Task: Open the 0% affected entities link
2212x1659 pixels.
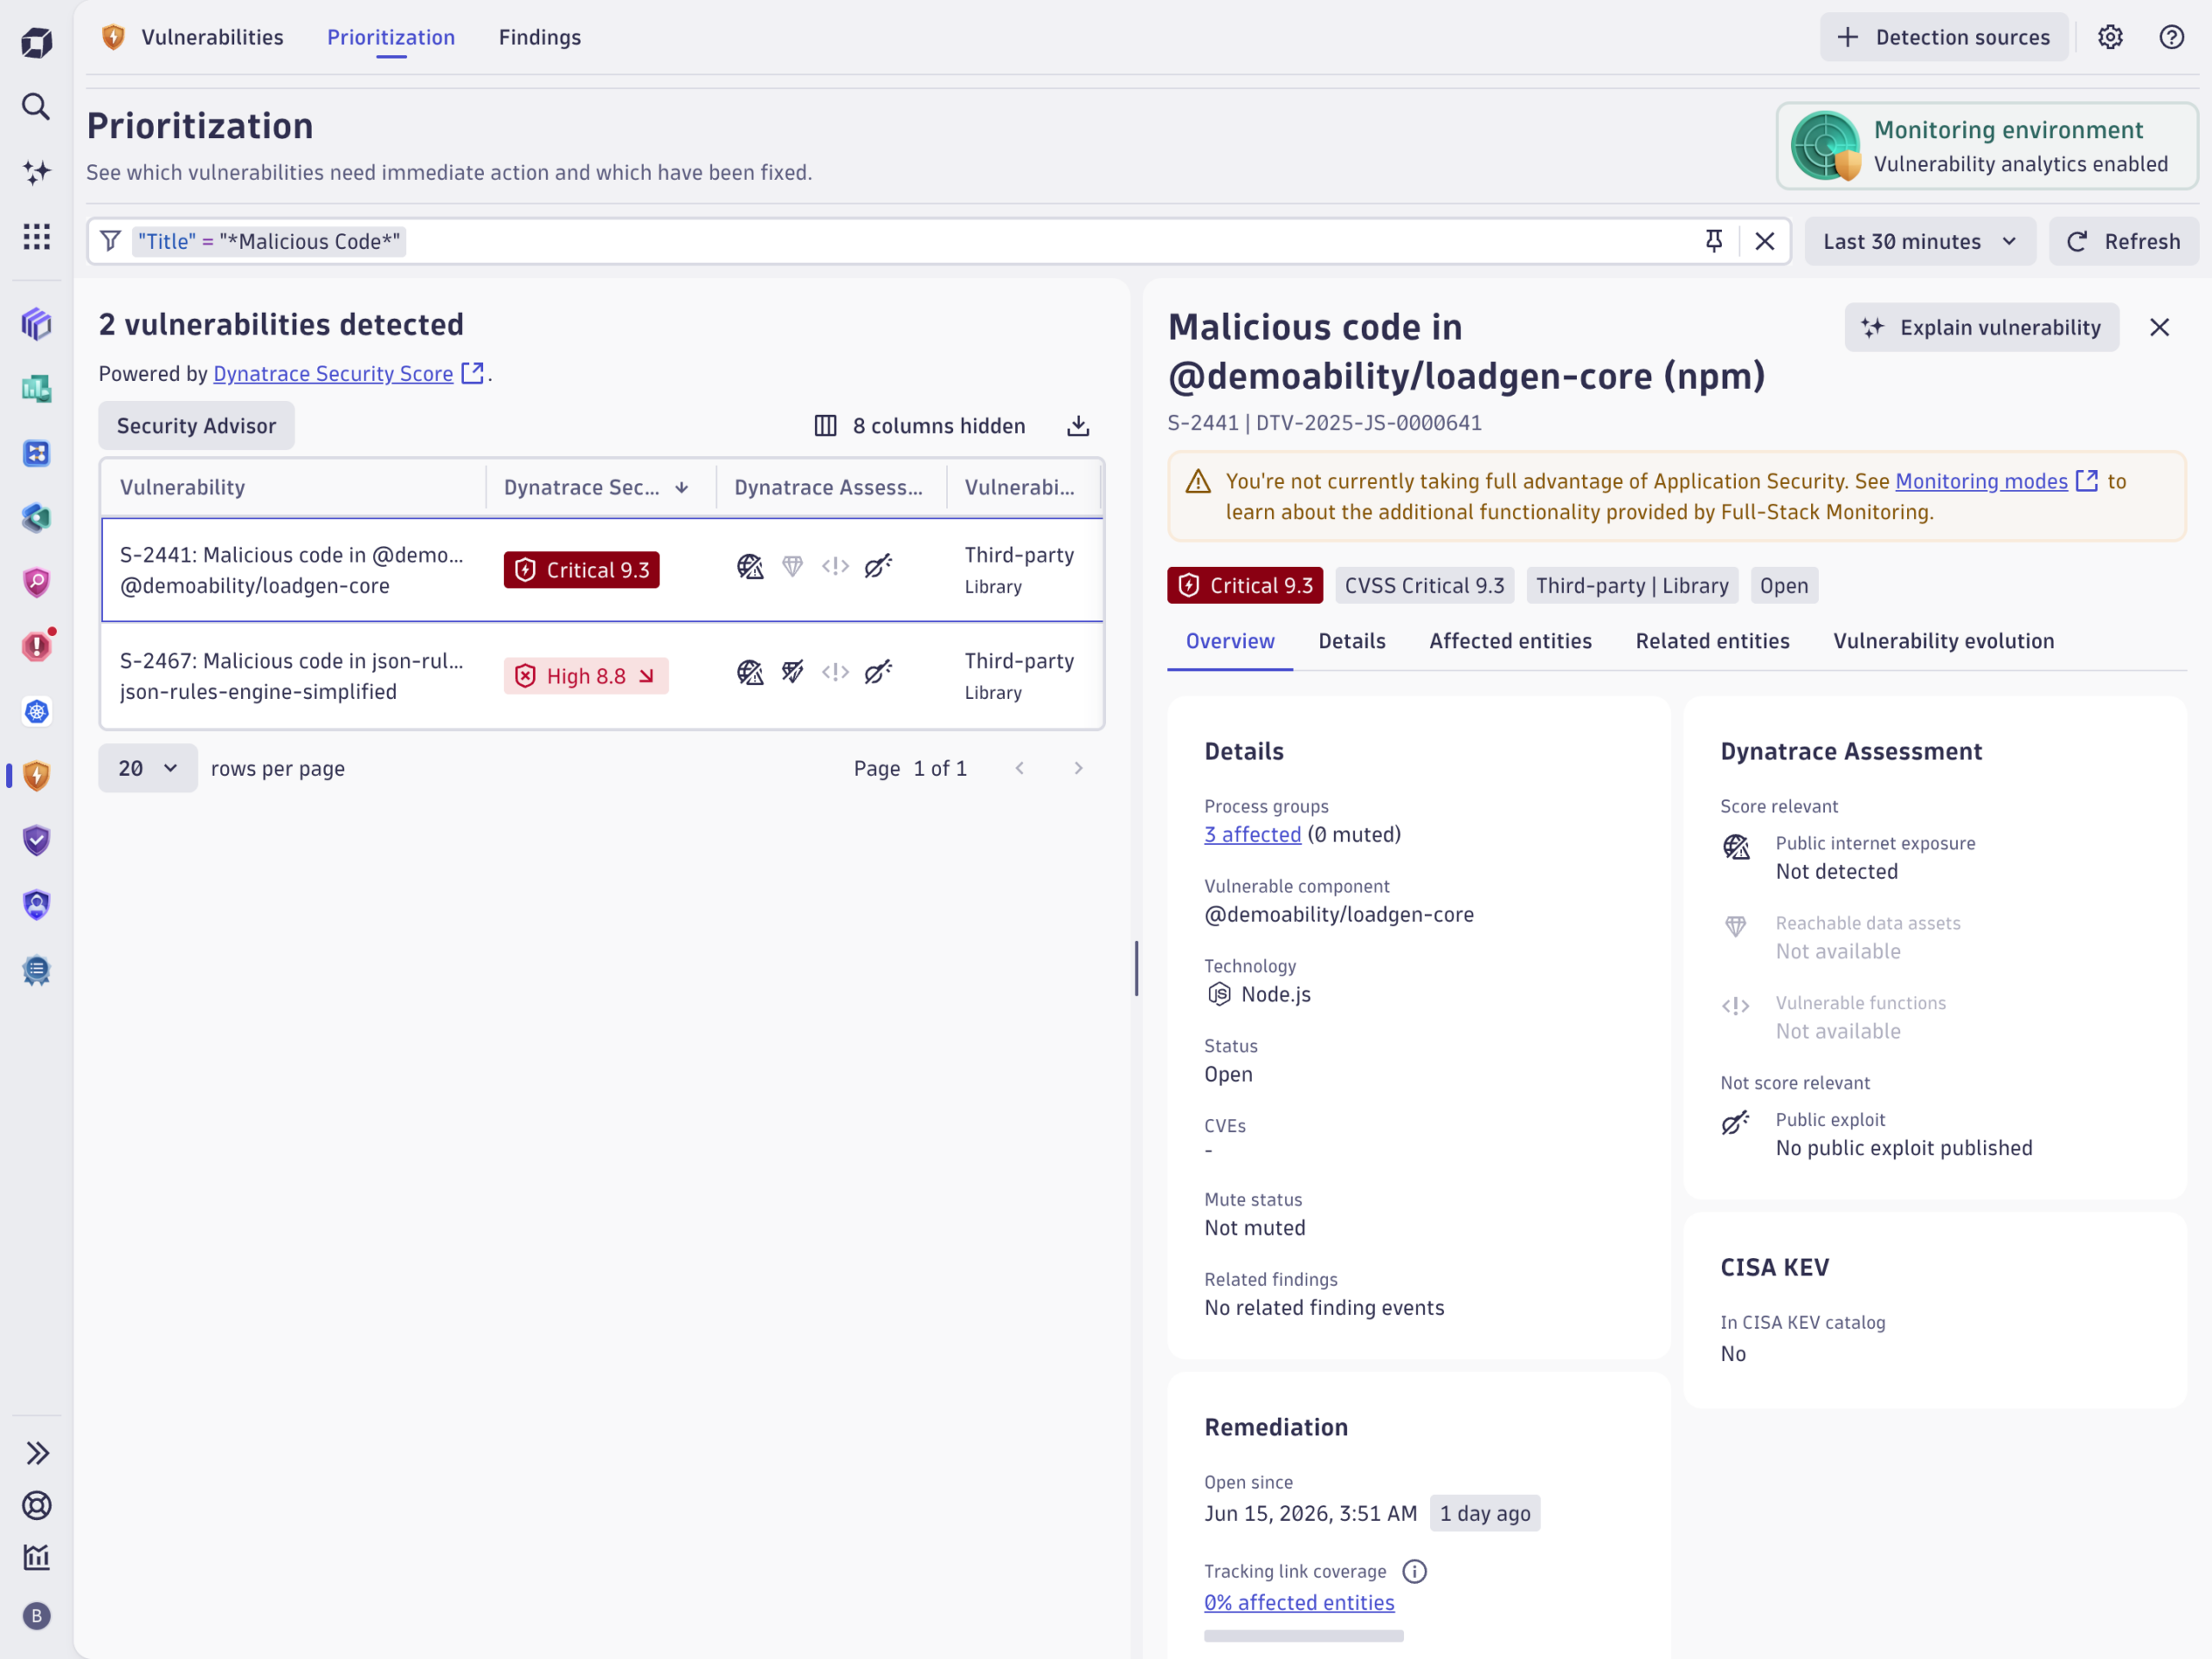Action: click(x=1298, y=1602)
